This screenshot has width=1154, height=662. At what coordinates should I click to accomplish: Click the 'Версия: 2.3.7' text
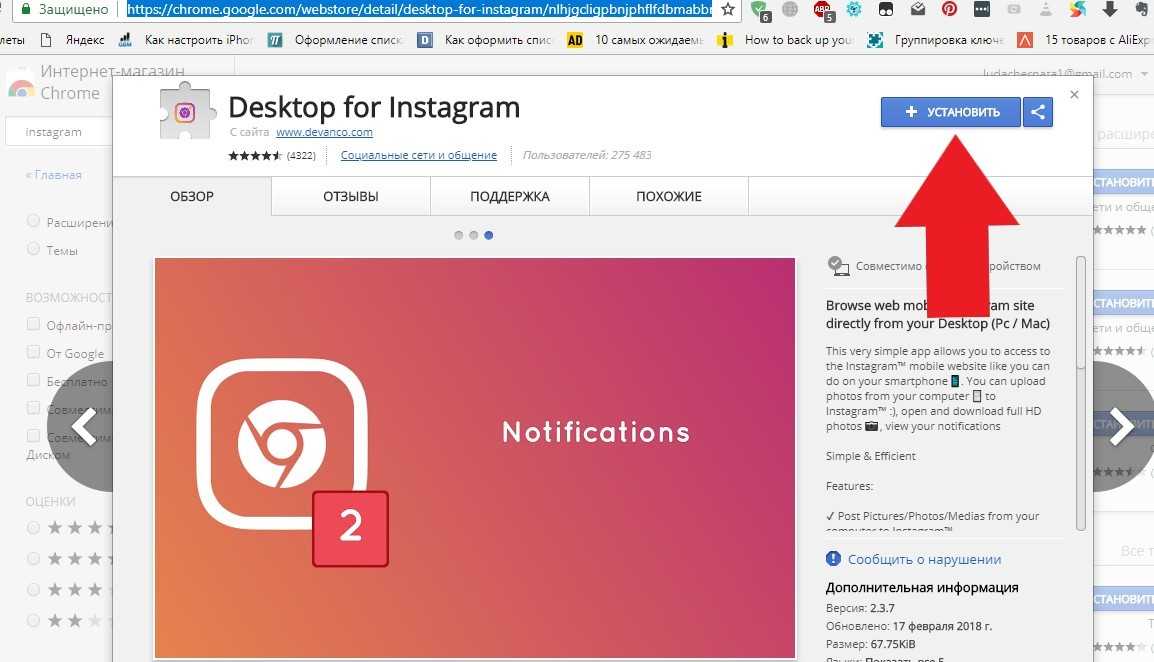[860, 608]
